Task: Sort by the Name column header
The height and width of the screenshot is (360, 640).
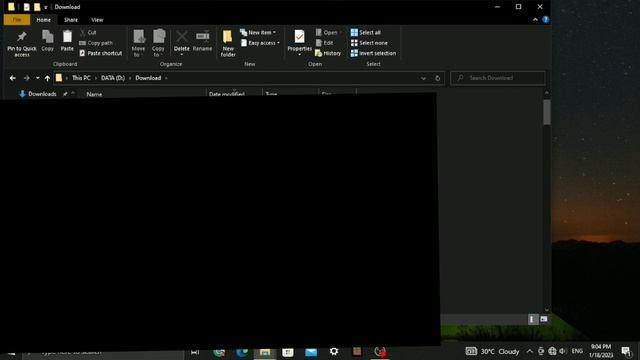Action: pyautogui.click(x=94, y=94)
